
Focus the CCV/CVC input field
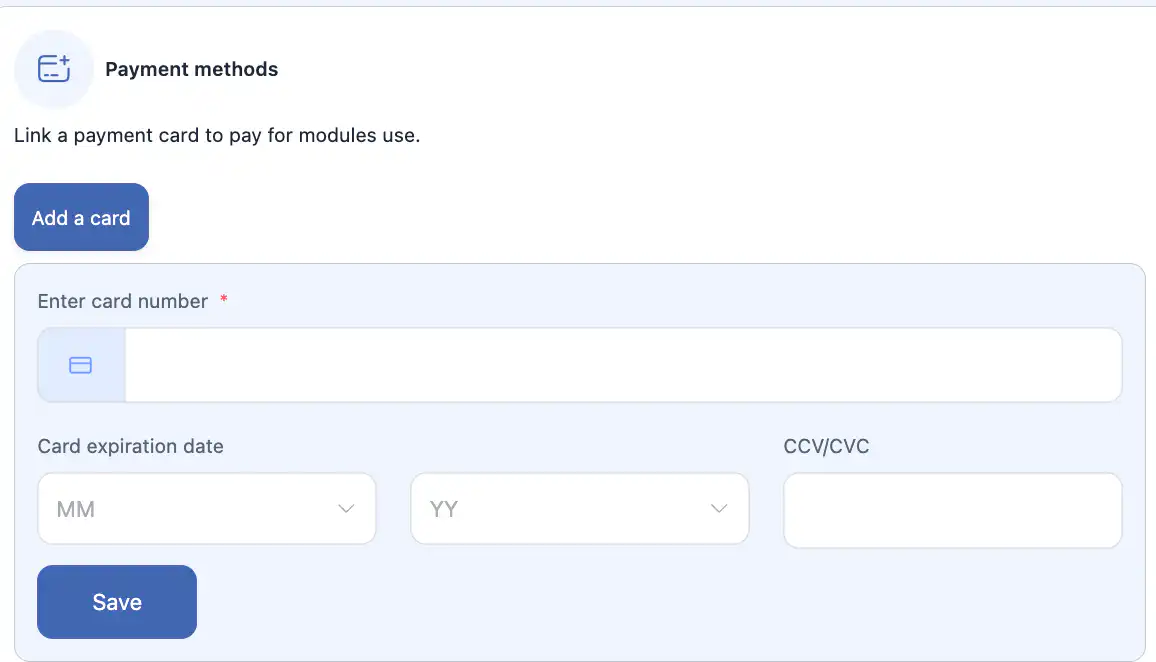pyautogui.click(x=952, y=510)
